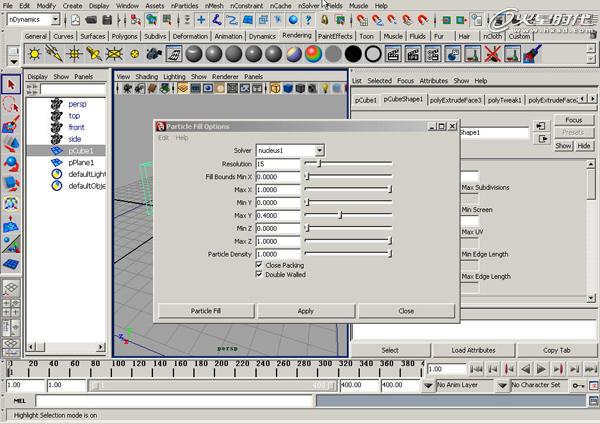Click the Copy Tab button
The height and width of the screenshot is (424, 600).
[556, 350]
